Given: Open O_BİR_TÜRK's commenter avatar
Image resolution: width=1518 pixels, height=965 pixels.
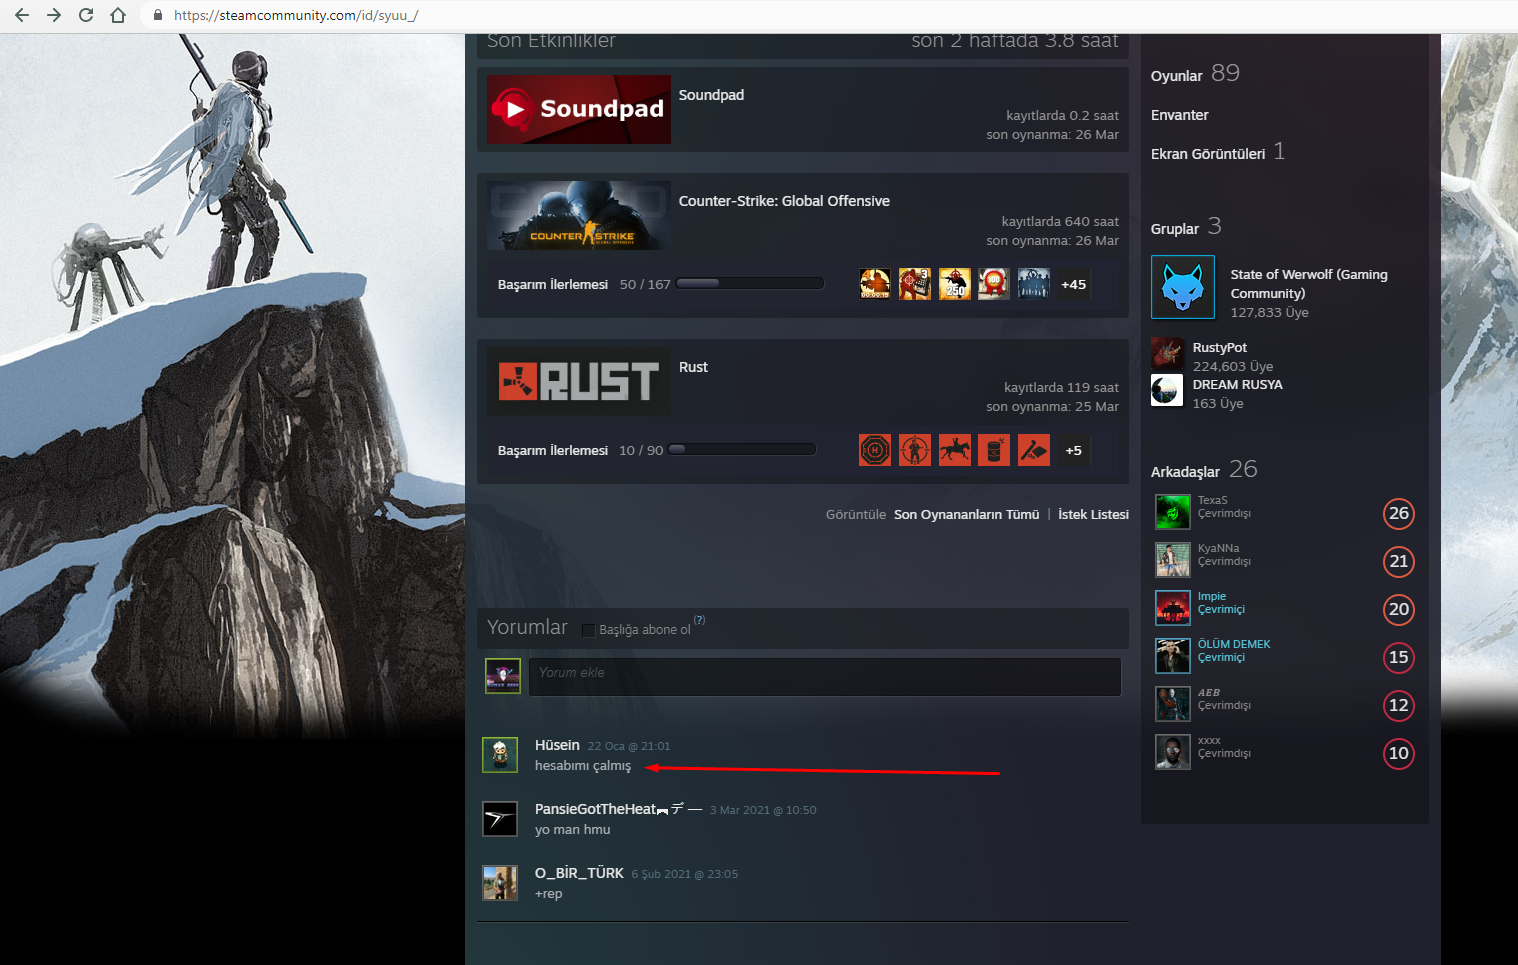Looking at the screenshot, I should tap(500, 883).
